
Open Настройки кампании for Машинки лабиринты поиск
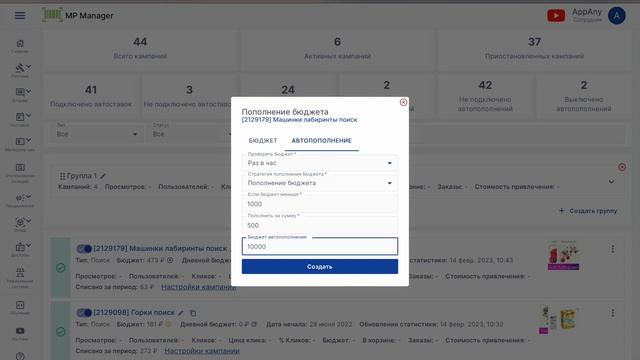click(x=199, y=287)
